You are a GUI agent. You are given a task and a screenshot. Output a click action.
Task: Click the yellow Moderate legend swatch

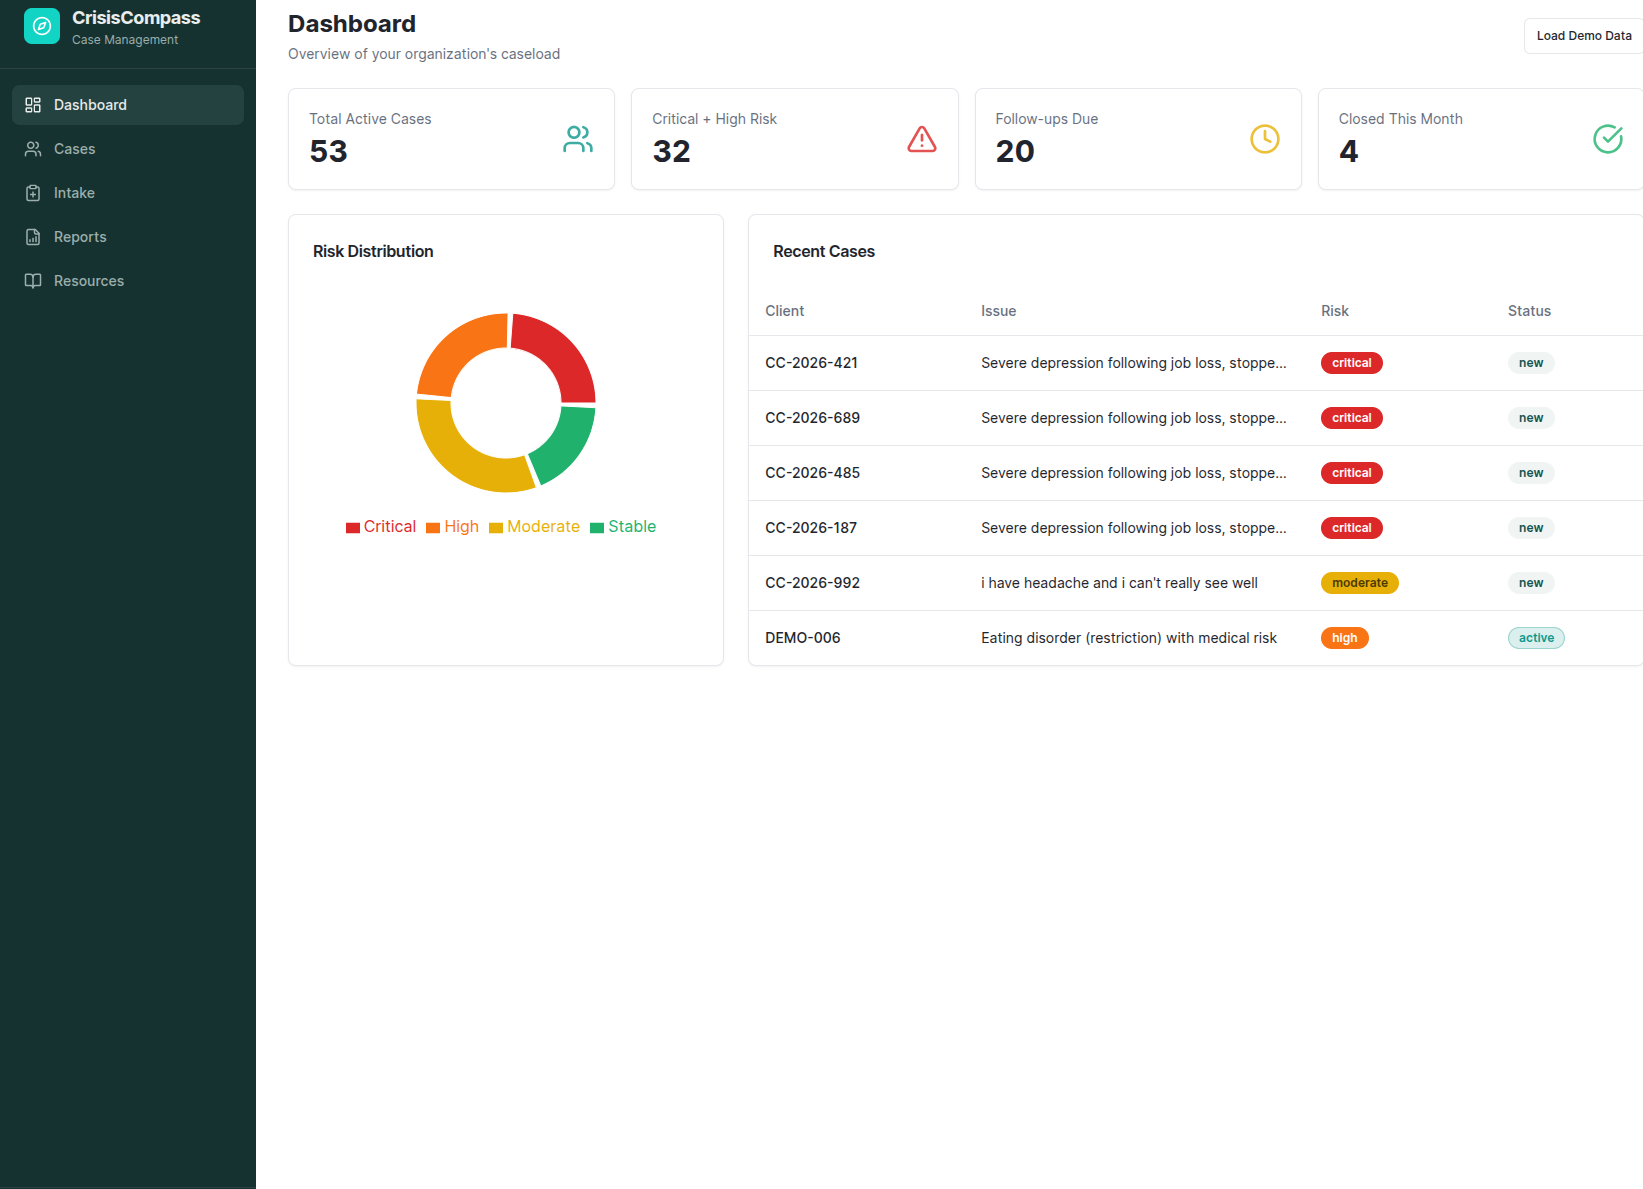tap(496, 528)
